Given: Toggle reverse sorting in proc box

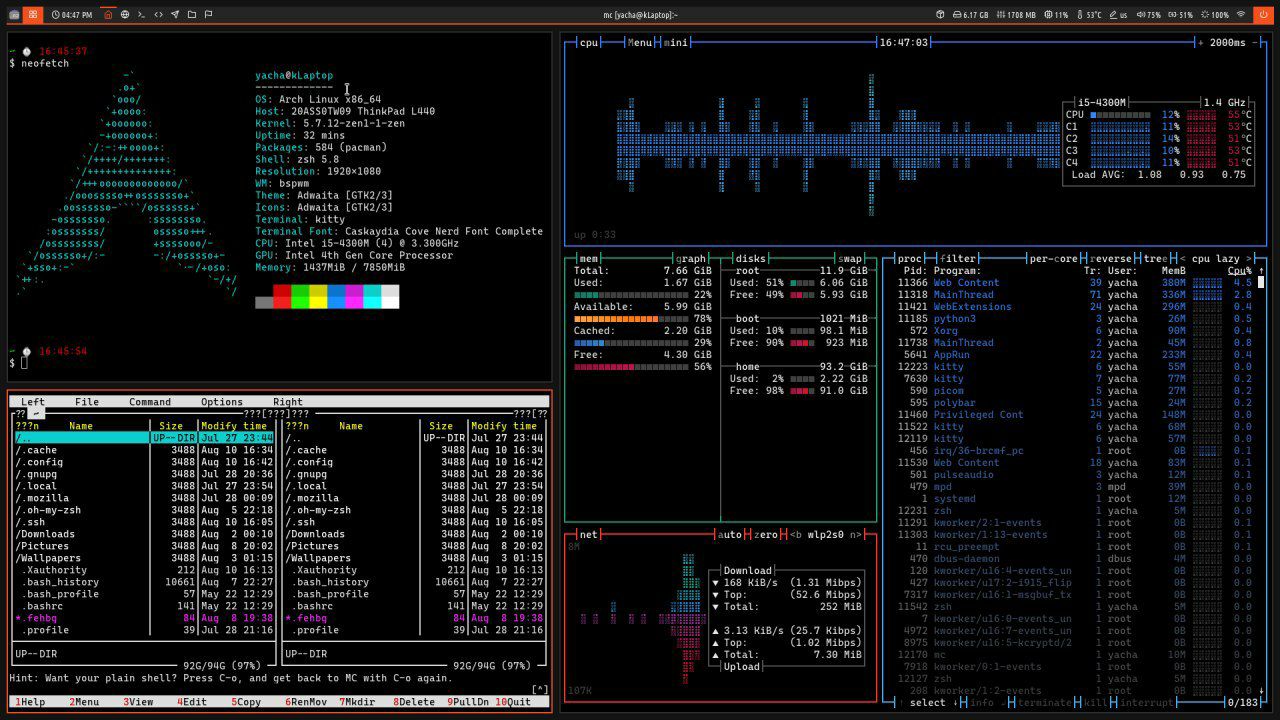Looking at the screenshot, I should [1111, 258].
